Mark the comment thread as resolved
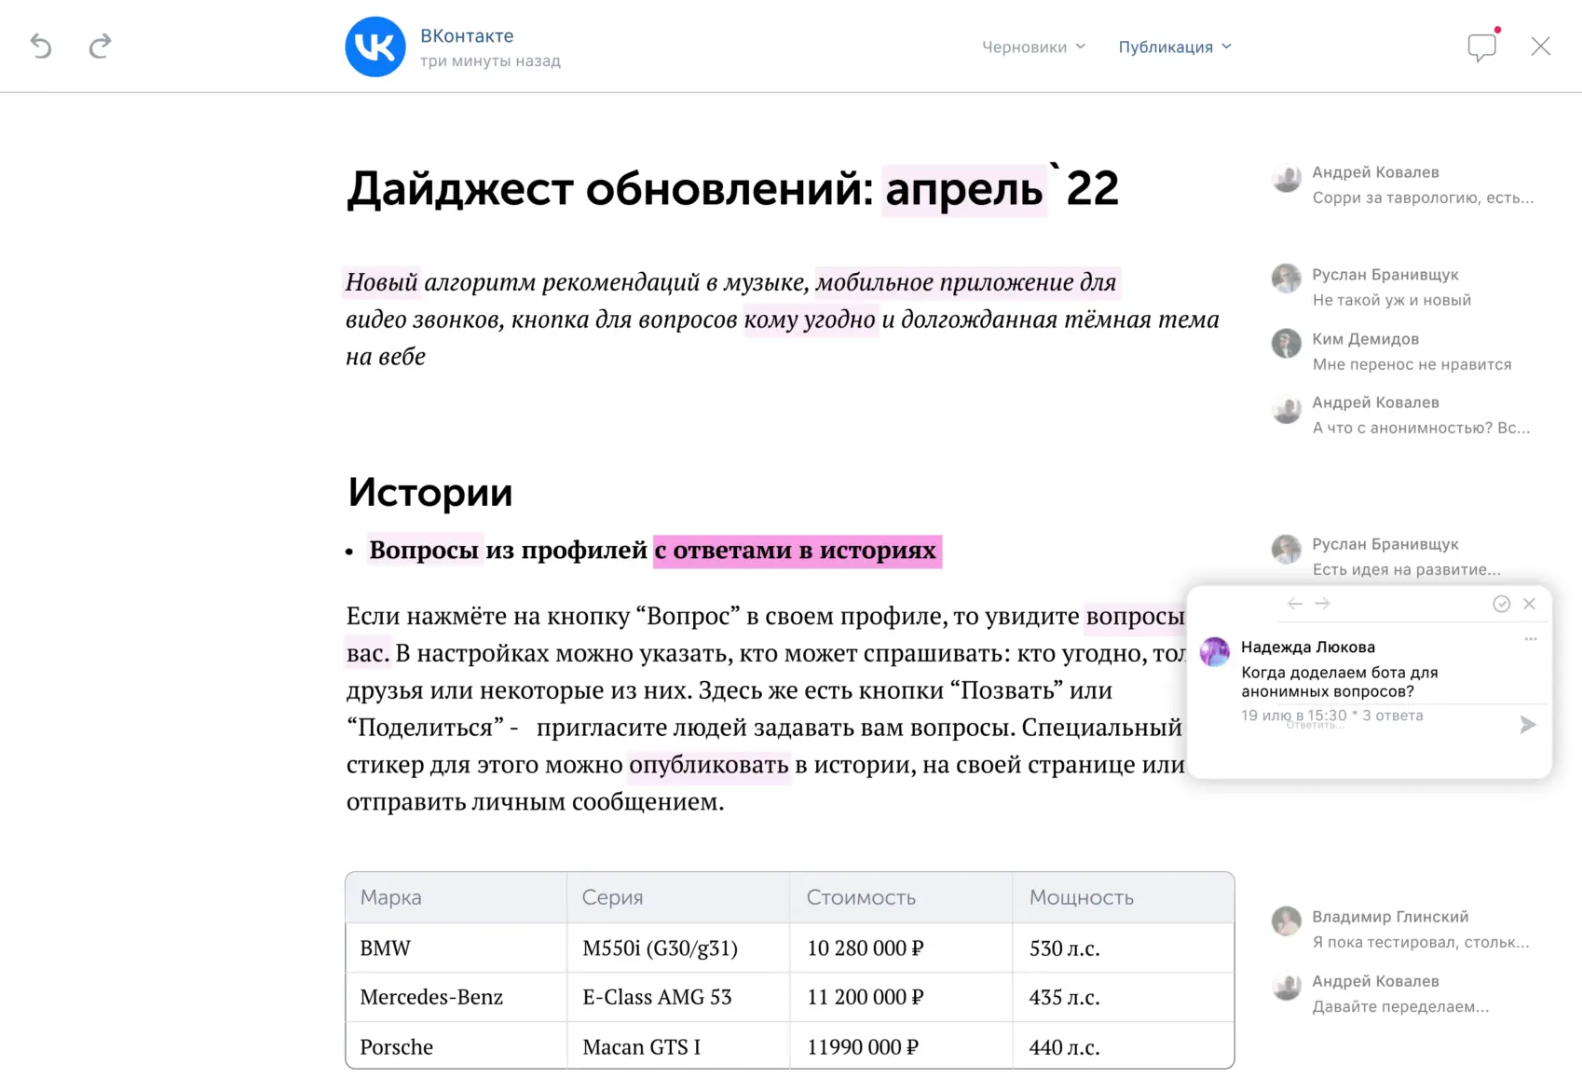 pyautogui.click(x=1501, y=604)
